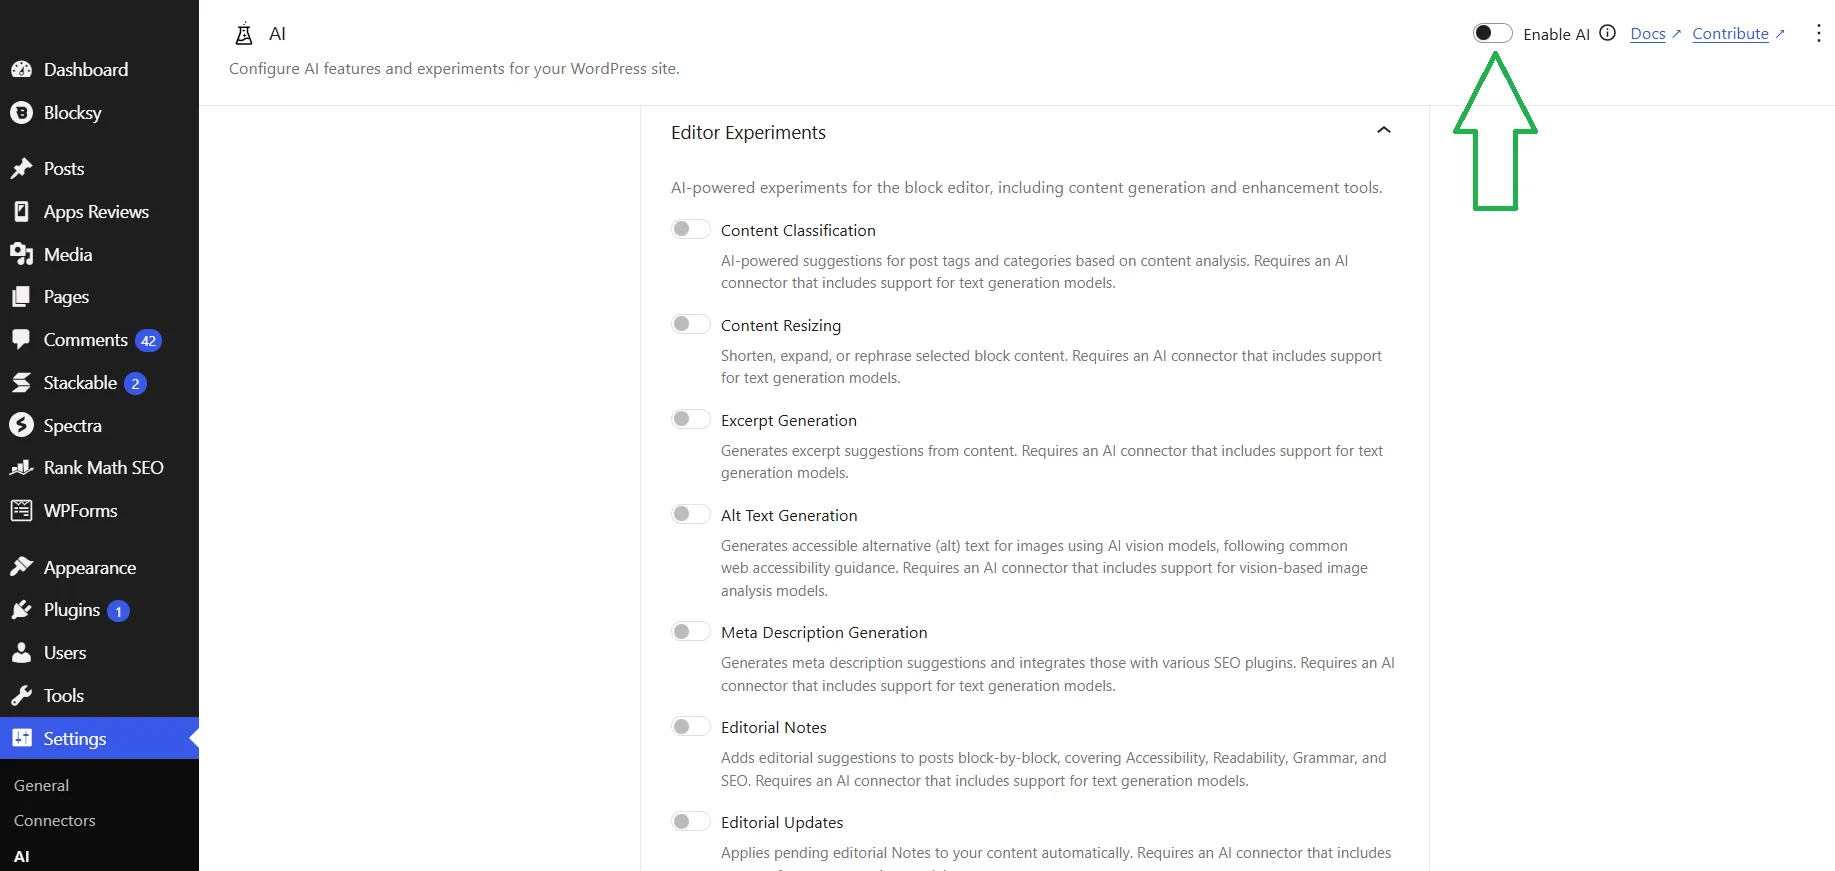Click the Spectra logo icon
Viewport: 1835px width, 871px height.
[21, 425]
